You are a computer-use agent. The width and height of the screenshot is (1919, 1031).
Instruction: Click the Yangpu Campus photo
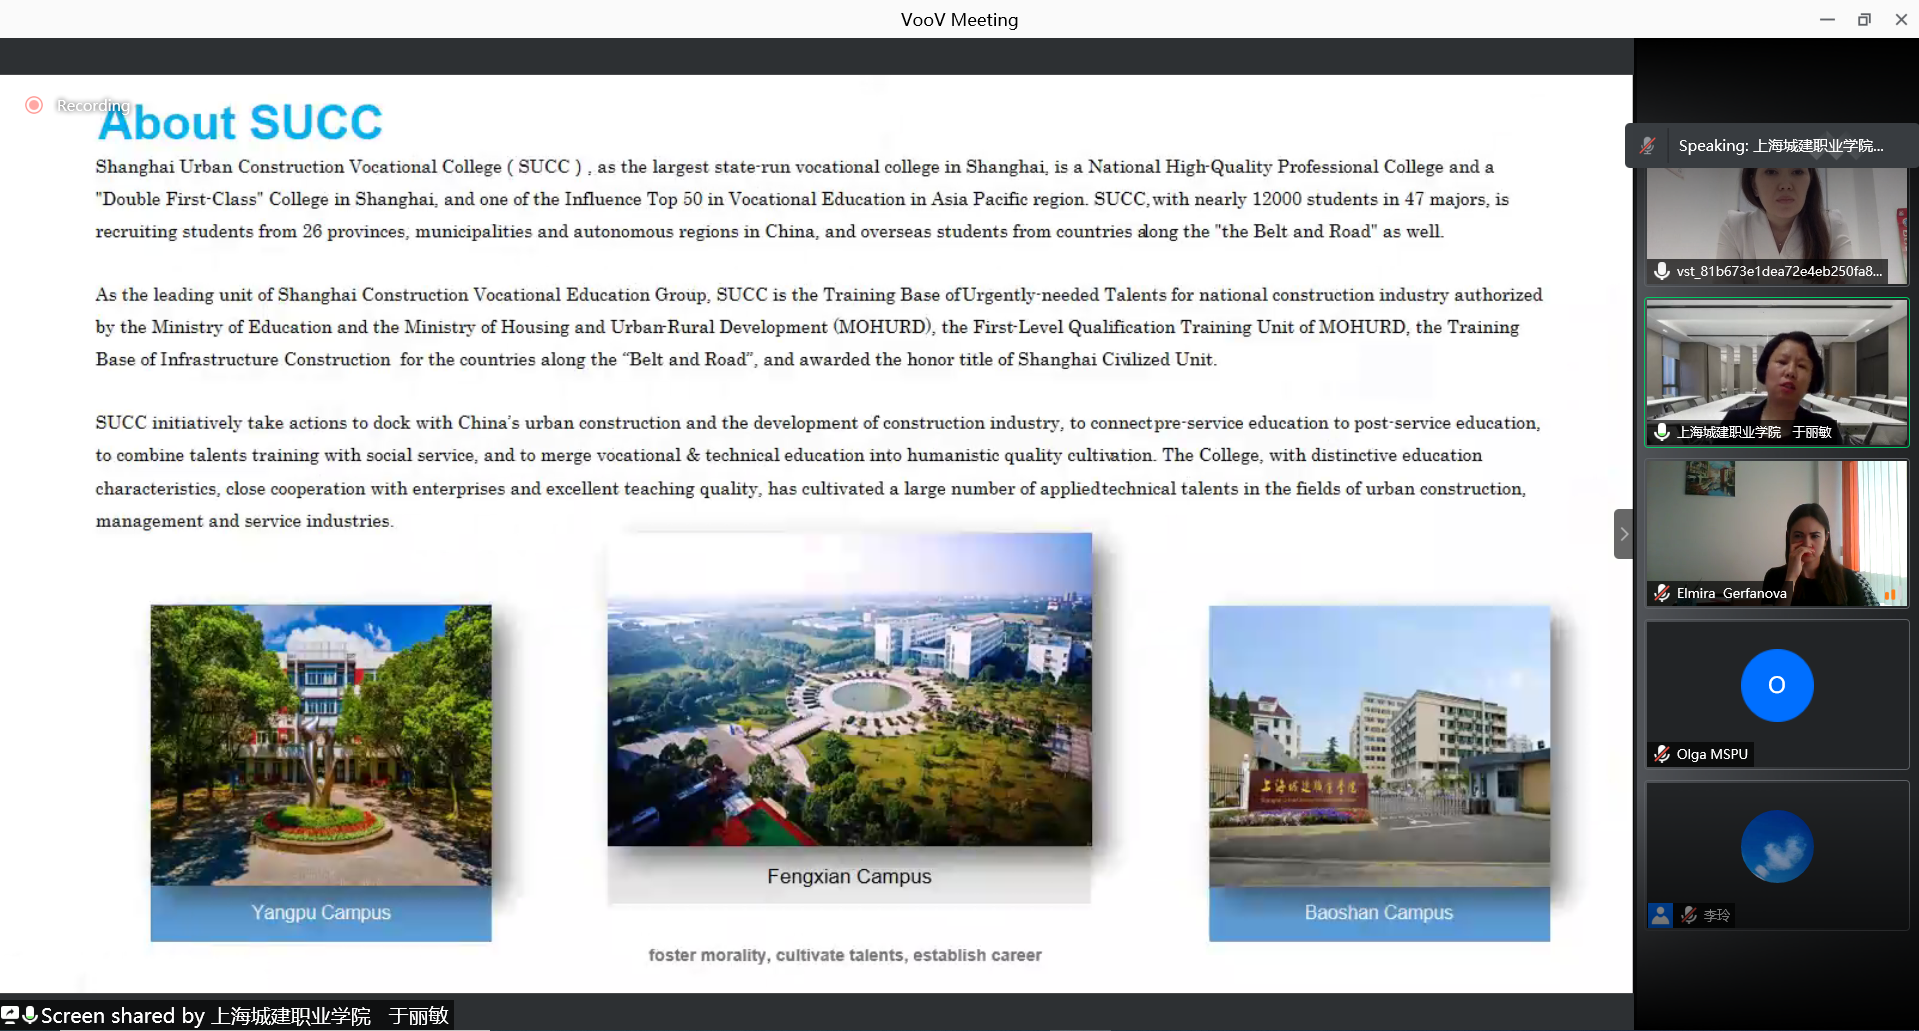pos(321,745)
